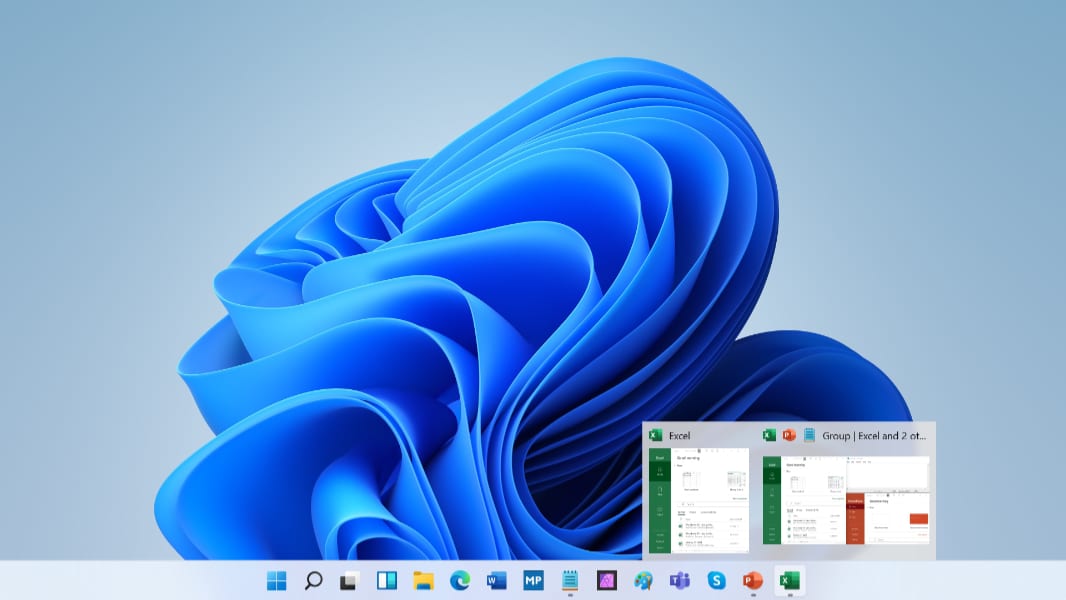Click PowerPoint icon in the Group preview header
This screenshot has width=1066, height=600.
coord(788,435)
